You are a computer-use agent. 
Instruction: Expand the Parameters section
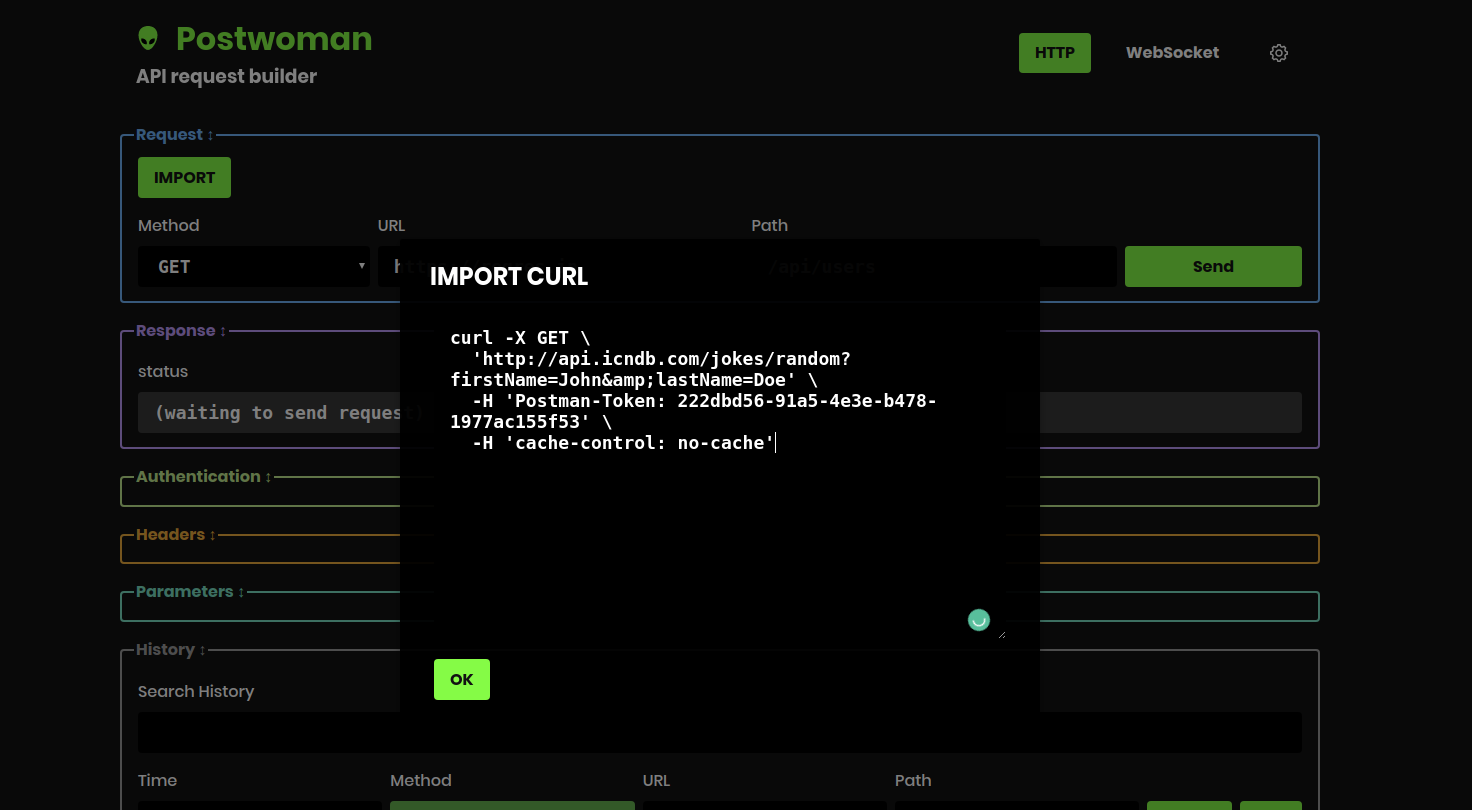click(190, 592)
